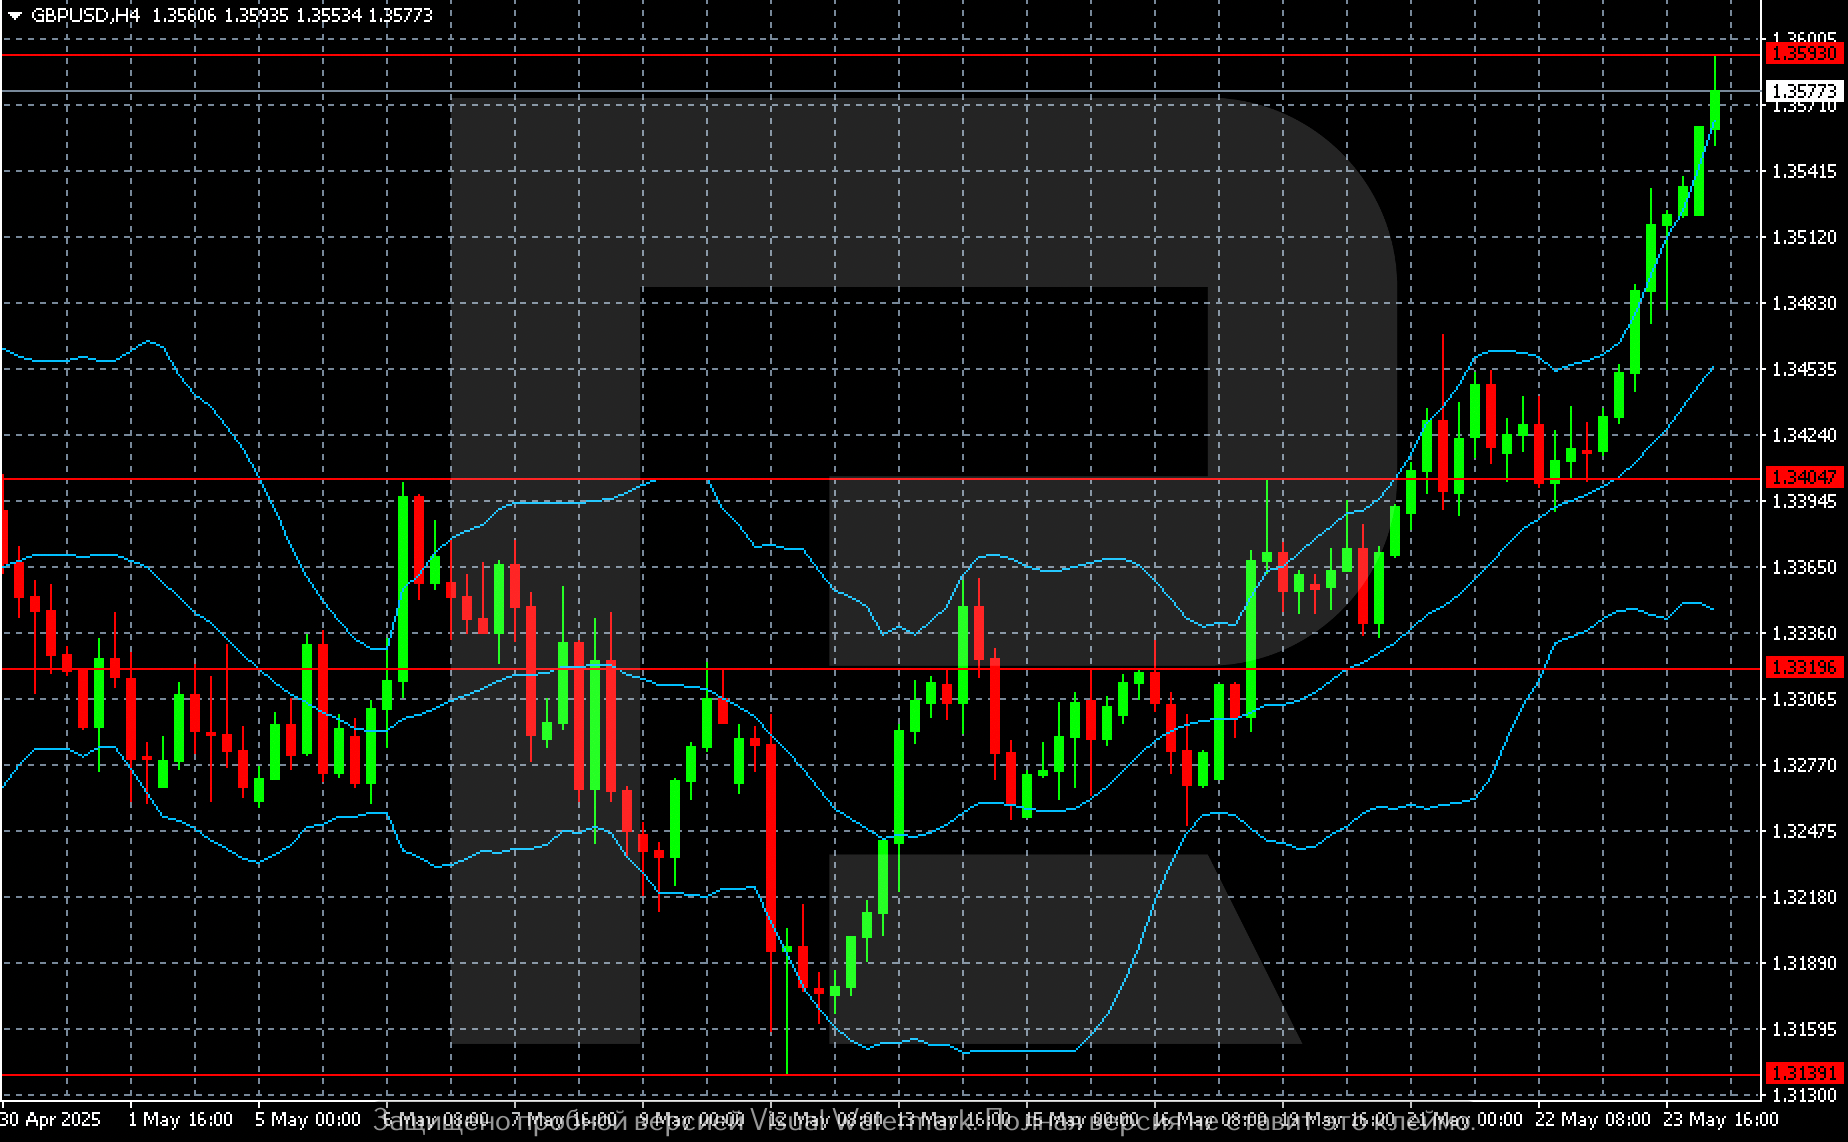Click the 1.33650 price scale value

(1804, 567)
